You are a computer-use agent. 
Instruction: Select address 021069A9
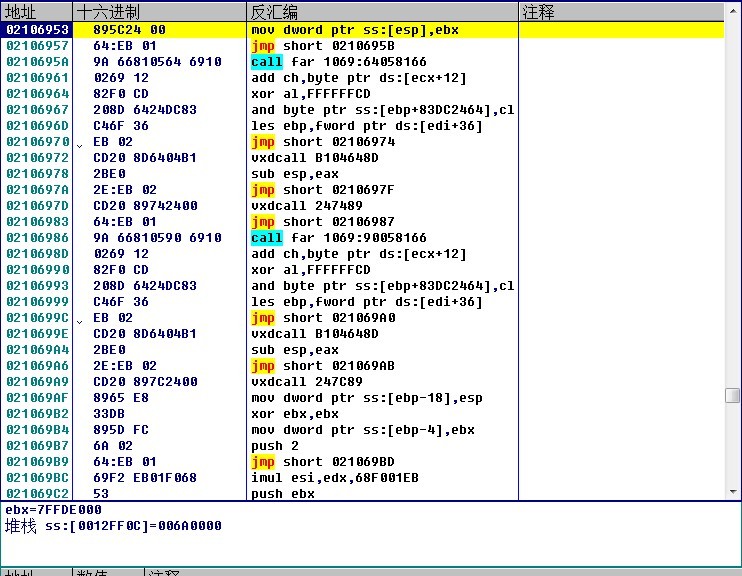37,382
